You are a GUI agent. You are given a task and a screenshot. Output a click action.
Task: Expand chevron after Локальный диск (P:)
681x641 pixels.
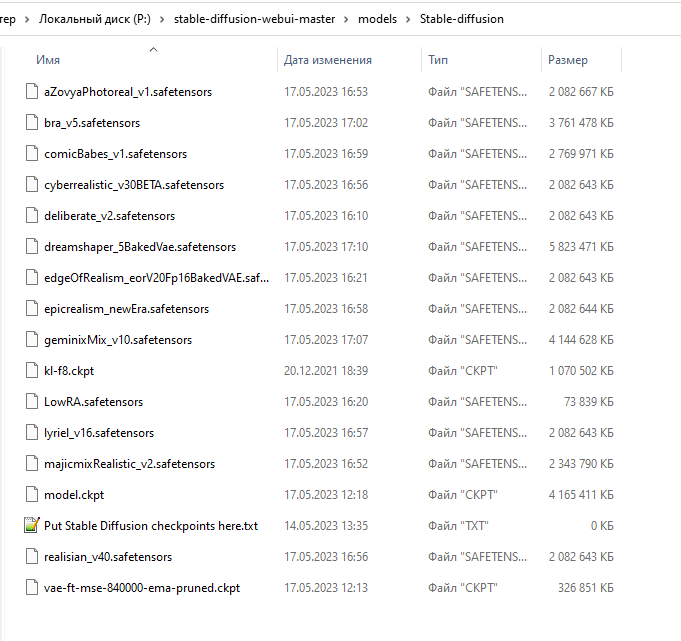coord(162,20)
